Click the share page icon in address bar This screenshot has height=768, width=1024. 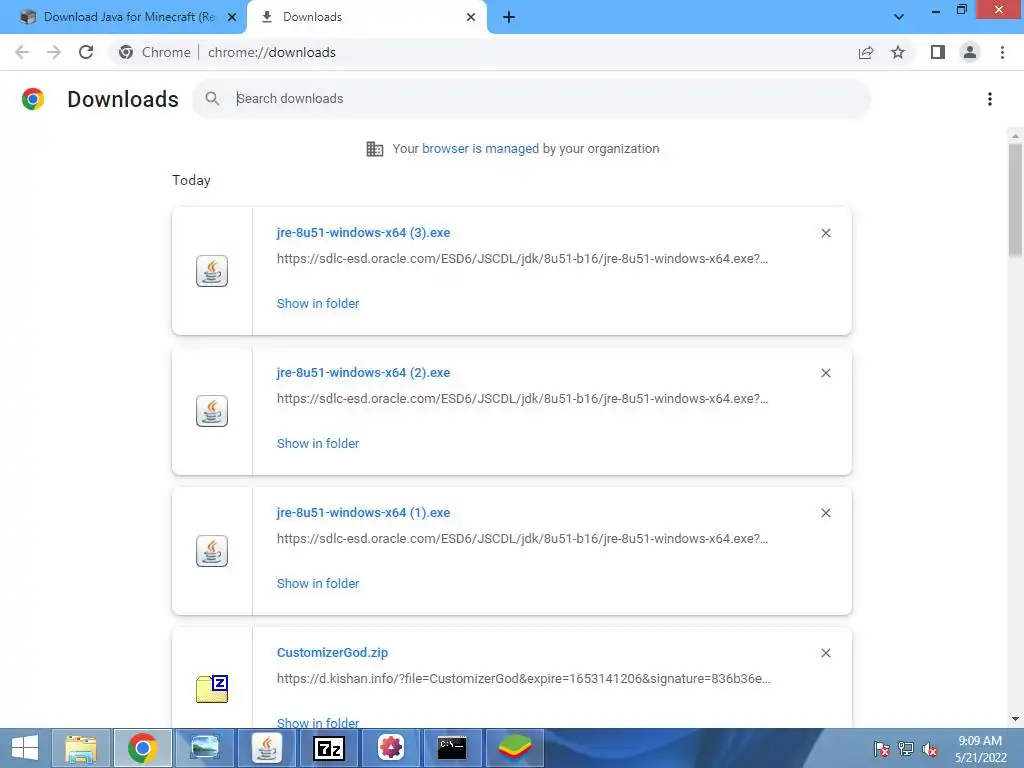click(x=866, y=52)
